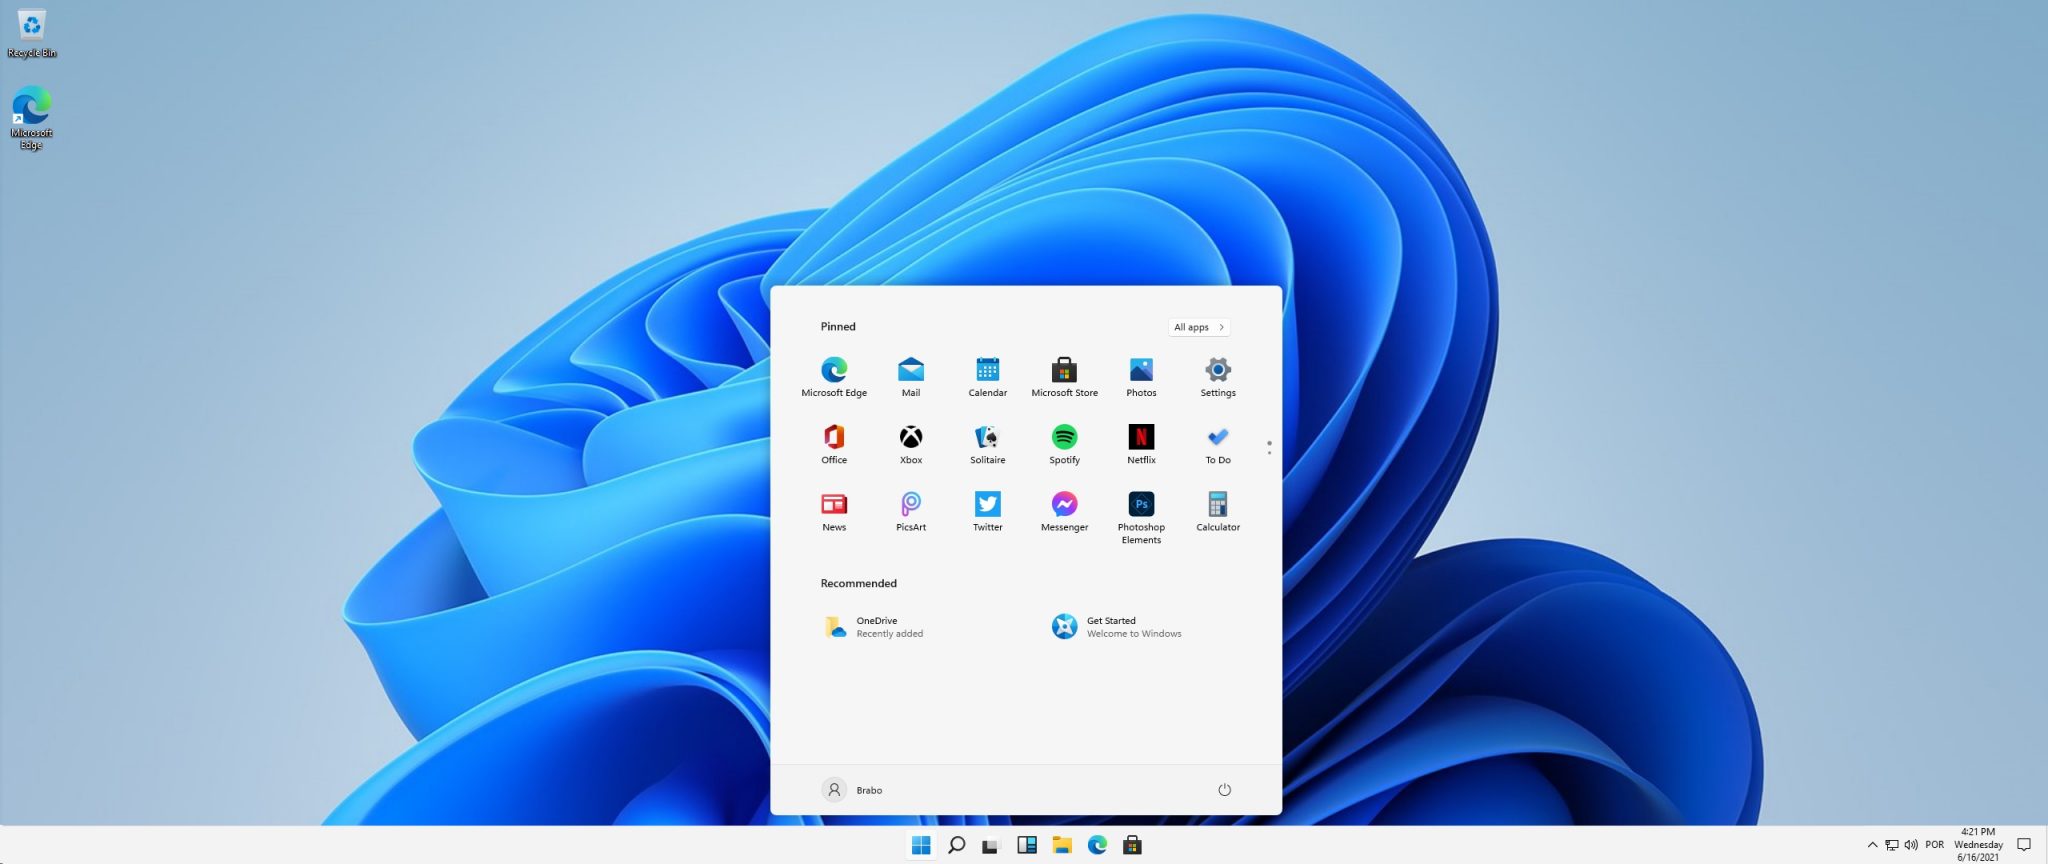The height and width of the screenshot is (864, 2048).
Task: Open network status in system tray
Action: tap(1891, 845)
